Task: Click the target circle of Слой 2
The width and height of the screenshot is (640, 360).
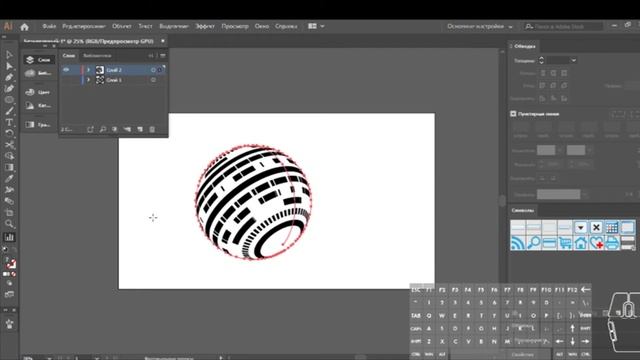Action: coord(153,70)
